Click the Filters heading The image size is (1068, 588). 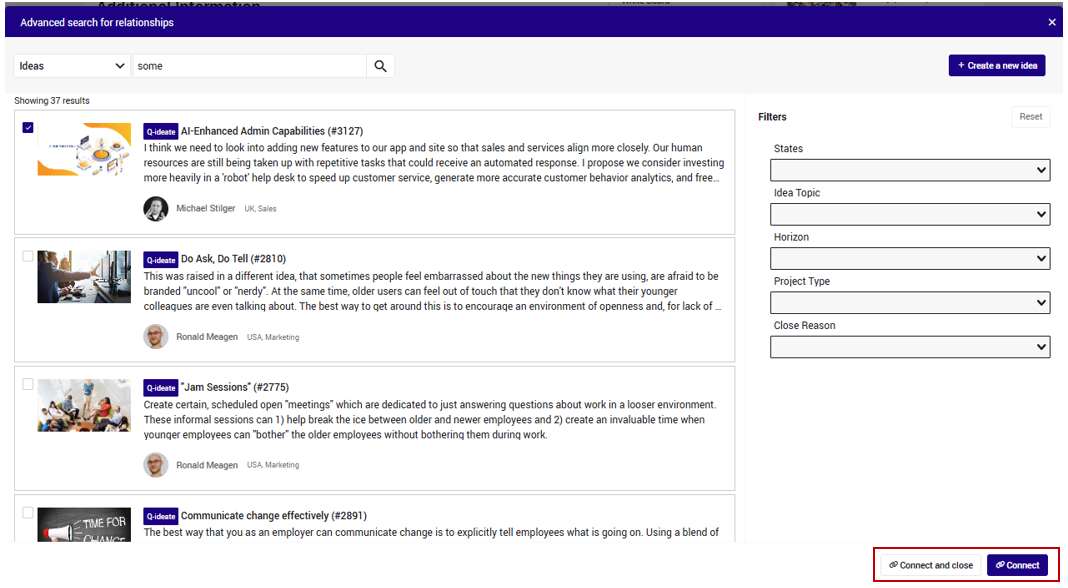[772, 117]
